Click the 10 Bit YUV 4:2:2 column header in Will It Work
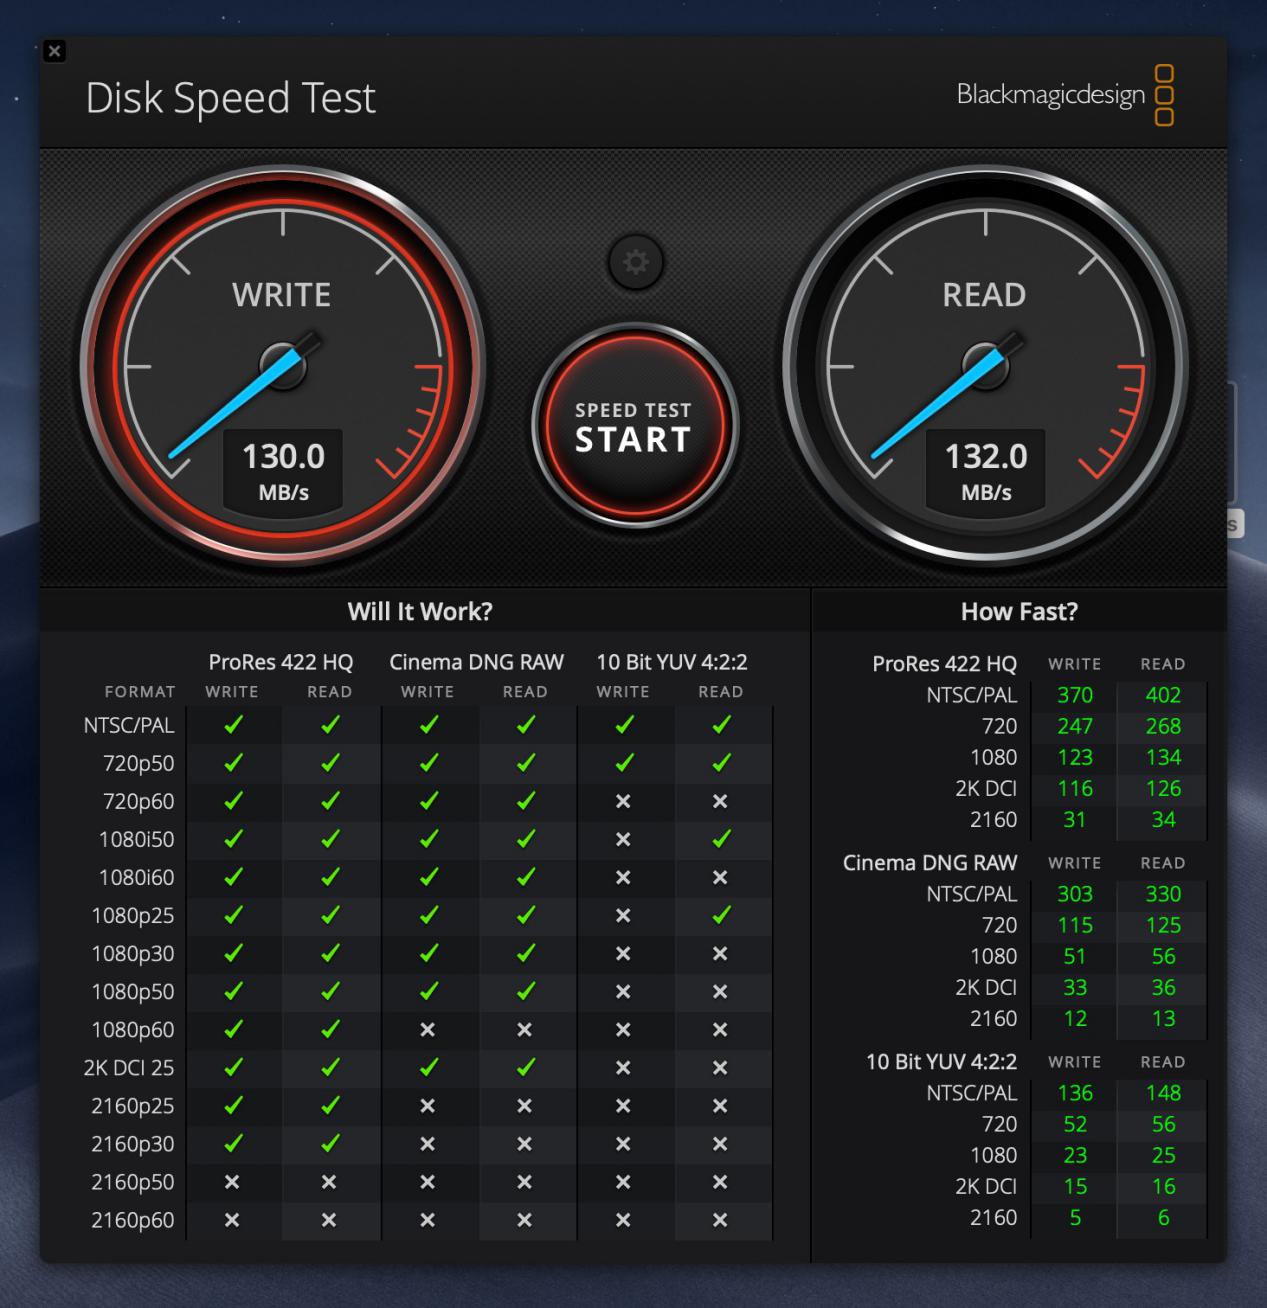Viewport: 1267px width, 1308px height. click(x=672, y=662)
